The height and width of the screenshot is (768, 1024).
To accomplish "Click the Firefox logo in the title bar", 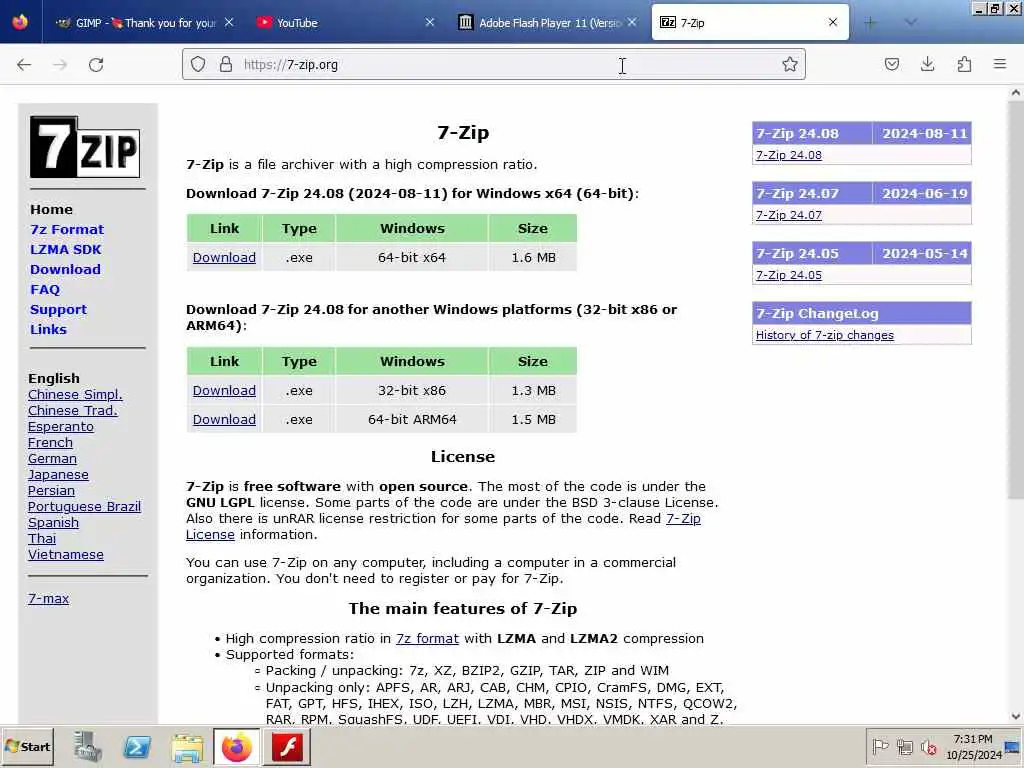I will (x=20, y=22).
